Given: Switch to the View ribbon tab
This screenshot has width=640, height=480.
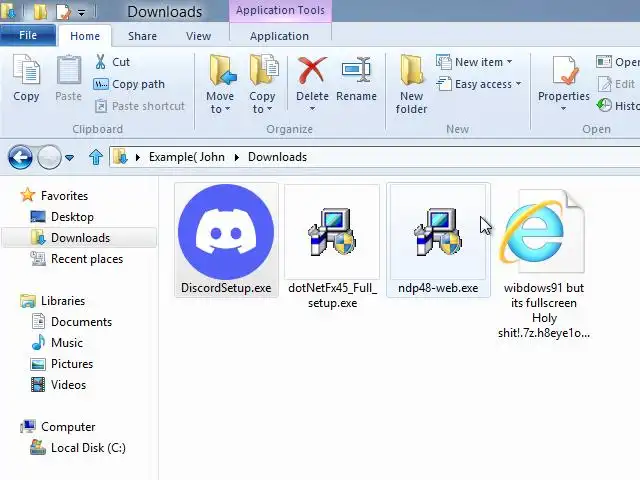Looking at the screenshot, I should pos(198,36).
